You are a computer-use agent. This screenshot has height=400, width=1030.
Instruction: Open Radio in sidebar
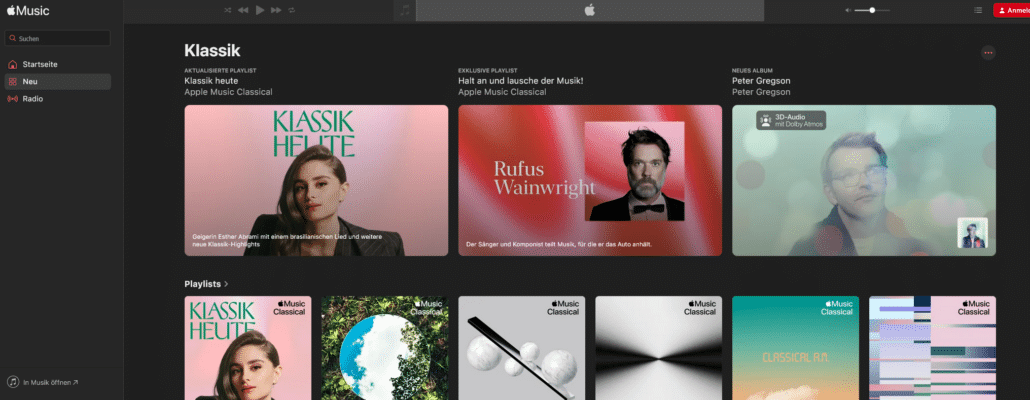pyautogui.click(x=57, y=99)
